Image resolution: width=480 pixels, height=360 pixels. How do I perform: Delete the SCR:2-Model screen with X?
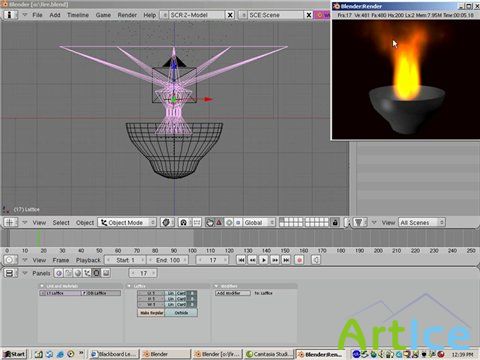[x=230, y=15]
